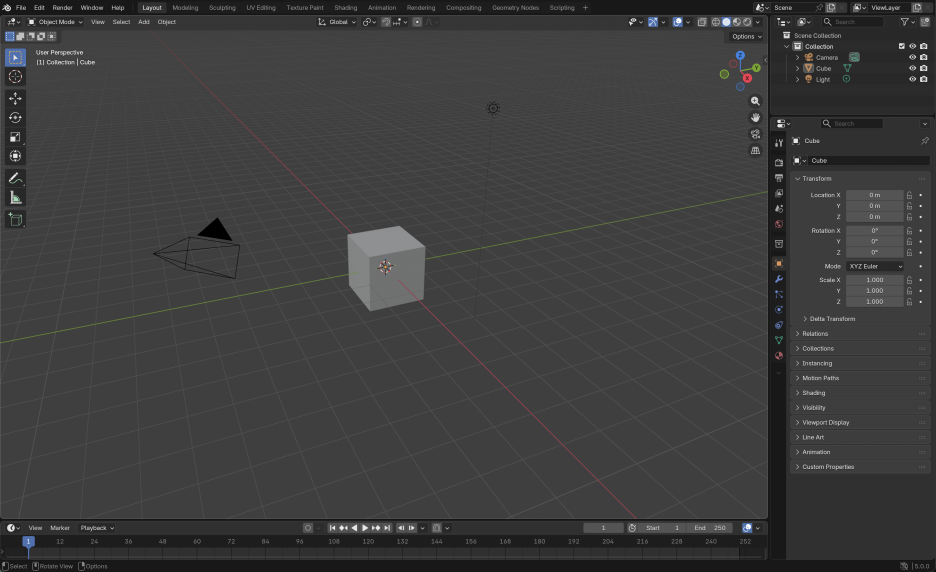The height and width of the screenshot is (572, 936).
Task: Select the Annotate tool
Action: (x=16, y=178)
